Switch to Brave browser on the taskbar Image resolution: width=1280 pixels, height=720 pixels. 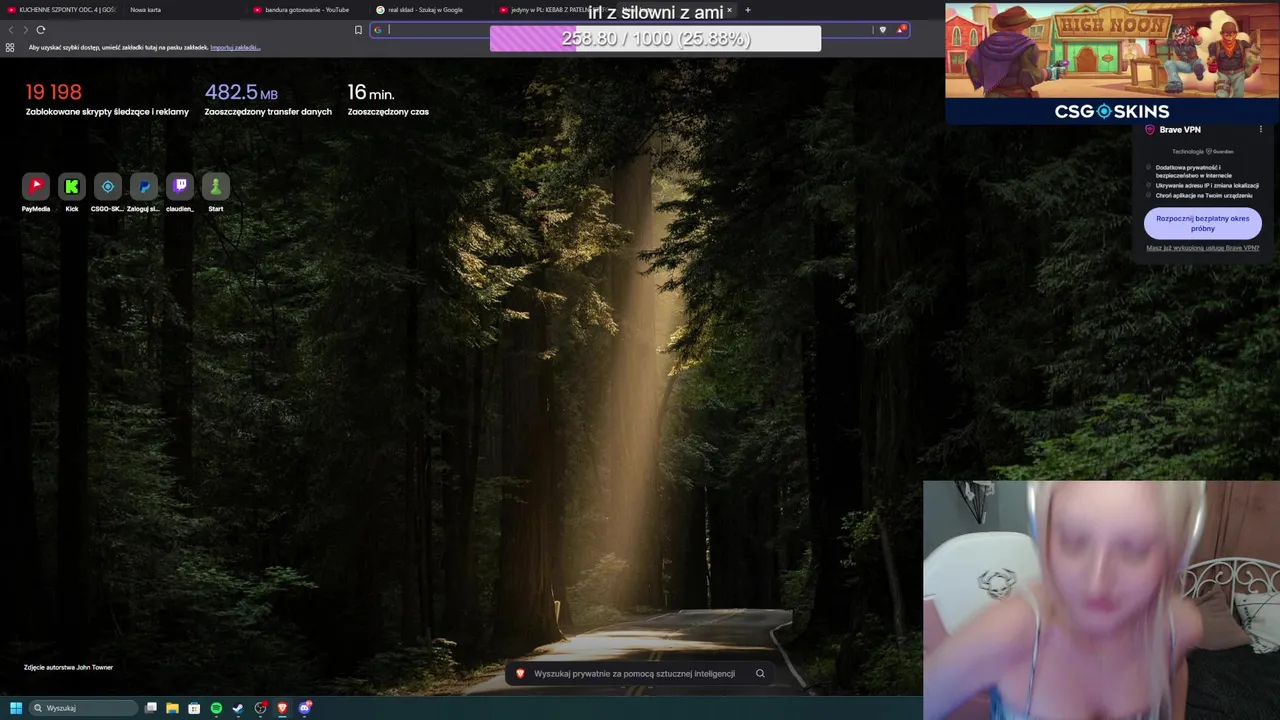pos(282,708)
